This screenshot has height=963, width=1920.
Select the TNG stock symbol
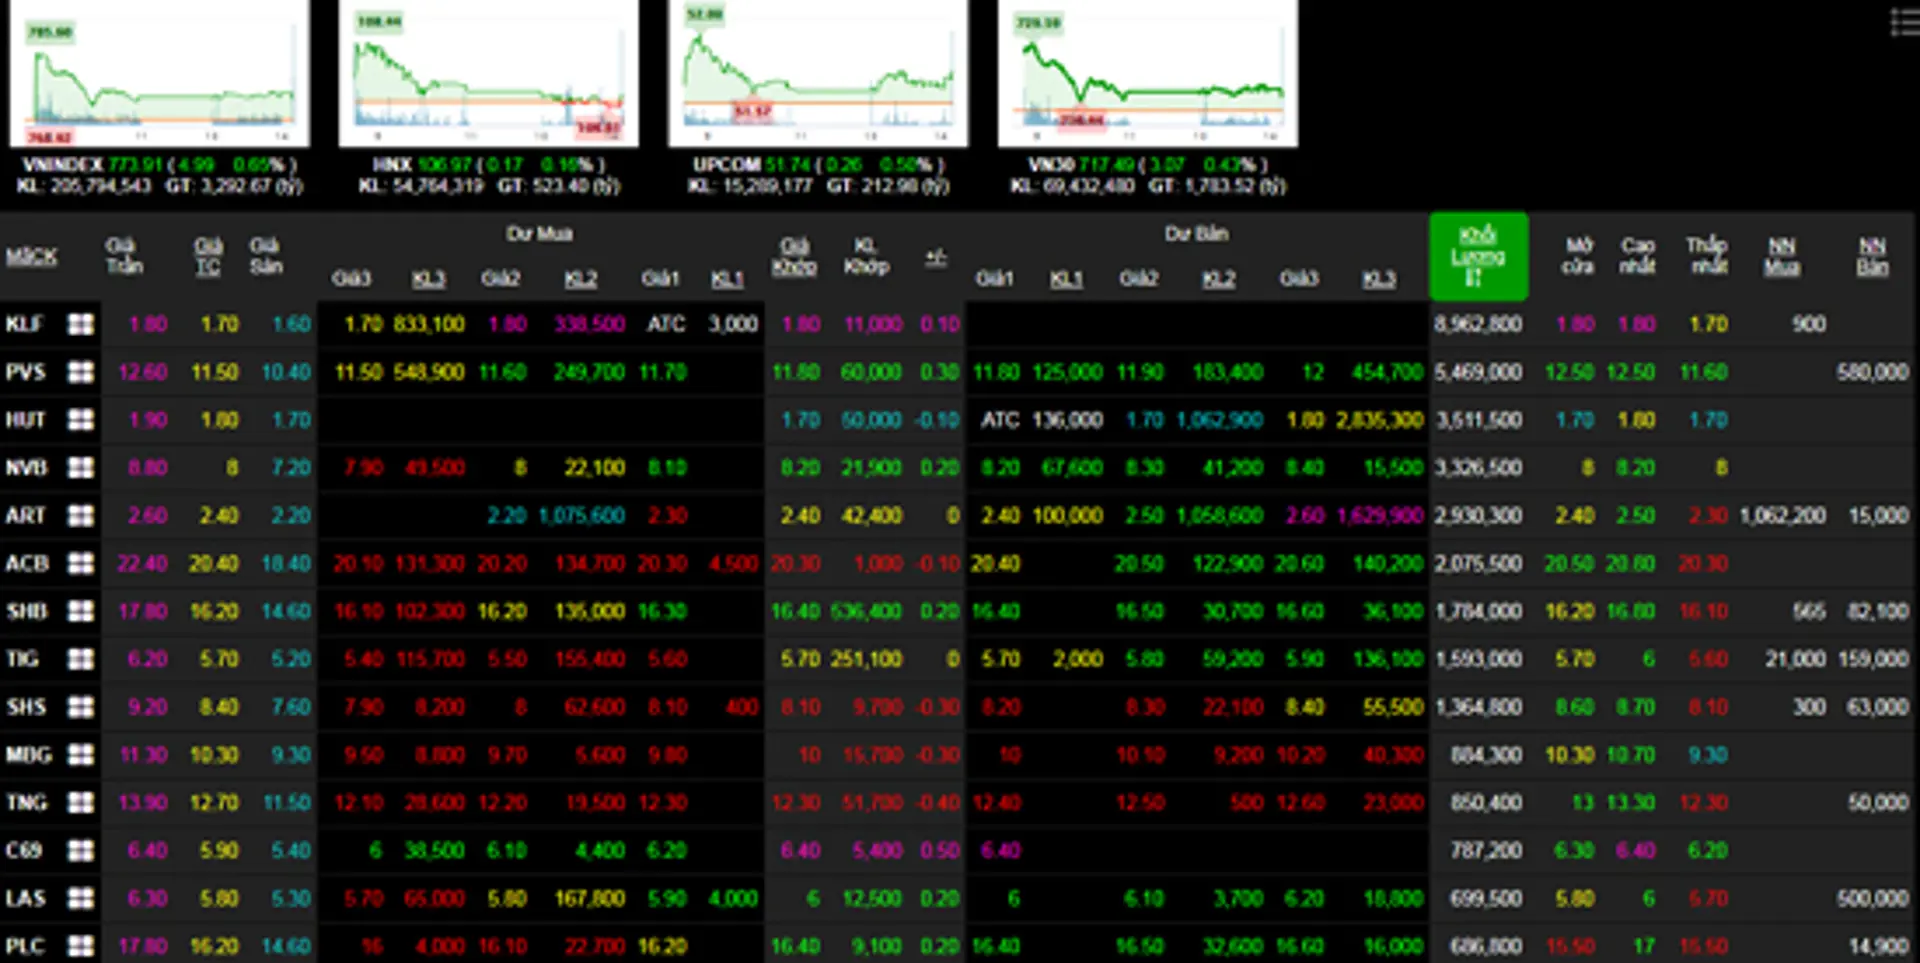[27, 802]
